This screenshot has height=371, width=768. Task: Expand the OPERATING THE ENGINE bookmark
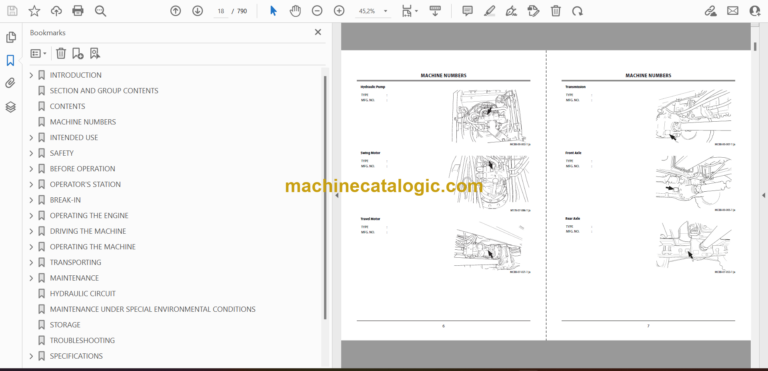point(31,216)
